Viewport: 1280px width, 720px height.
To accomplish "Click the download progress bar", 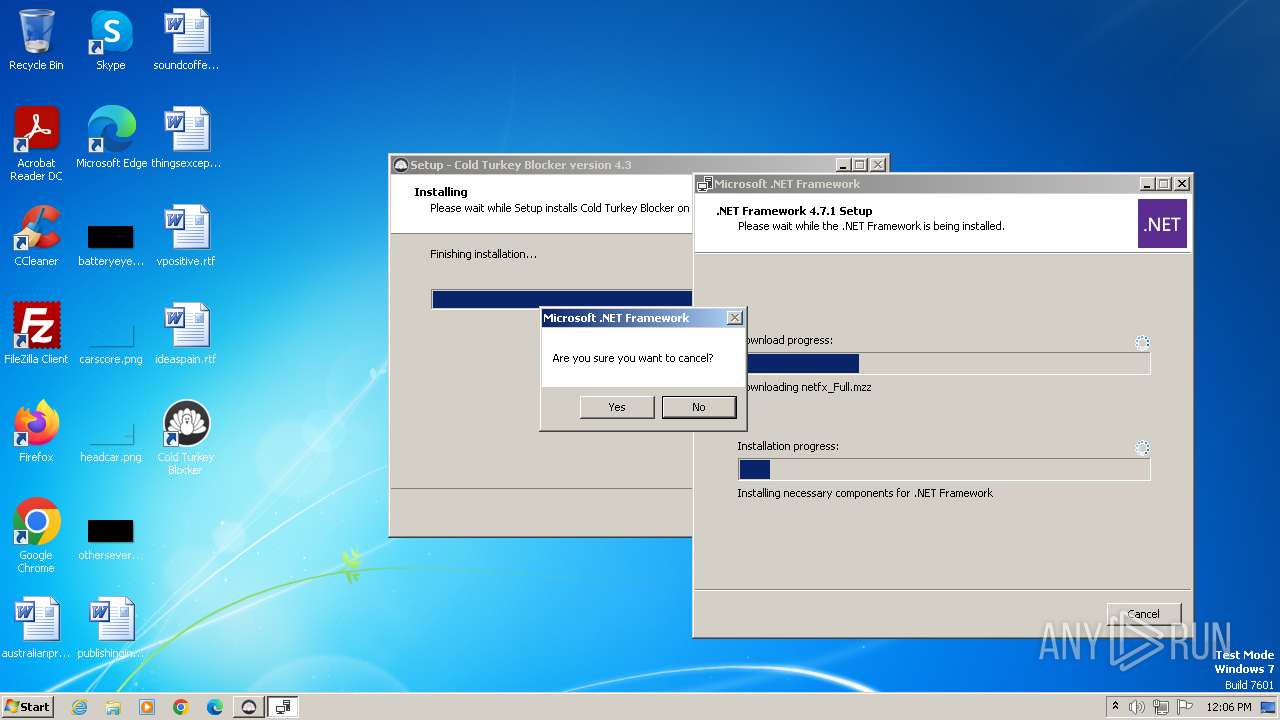I will coord(944,363).
